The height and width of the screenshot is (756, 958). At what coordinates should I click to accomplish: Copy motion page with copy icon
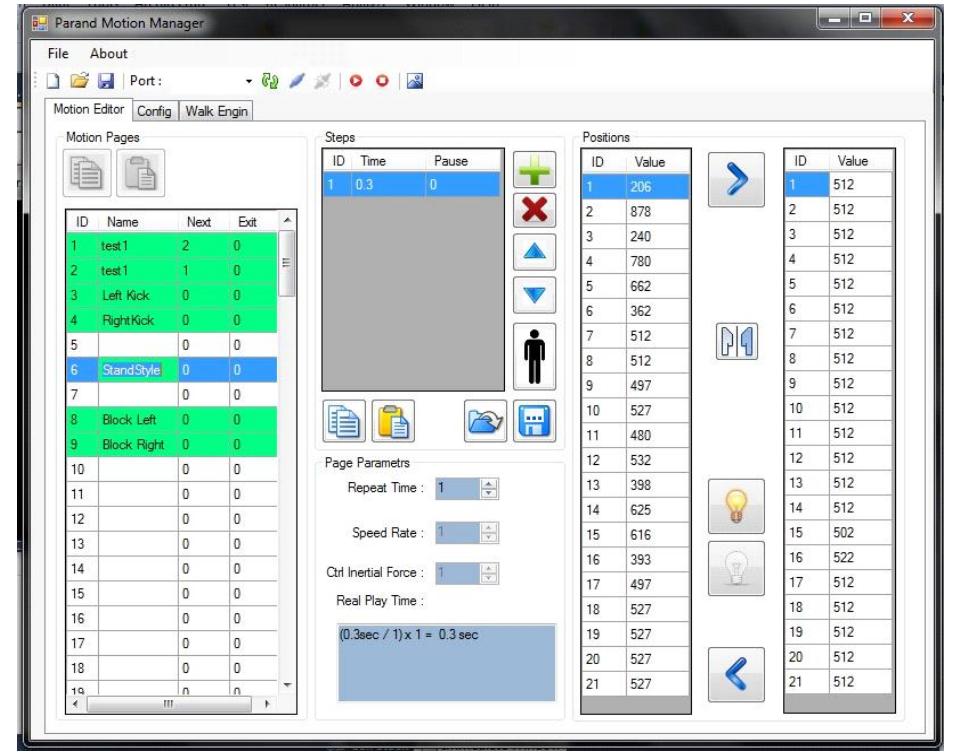point(87,173)
